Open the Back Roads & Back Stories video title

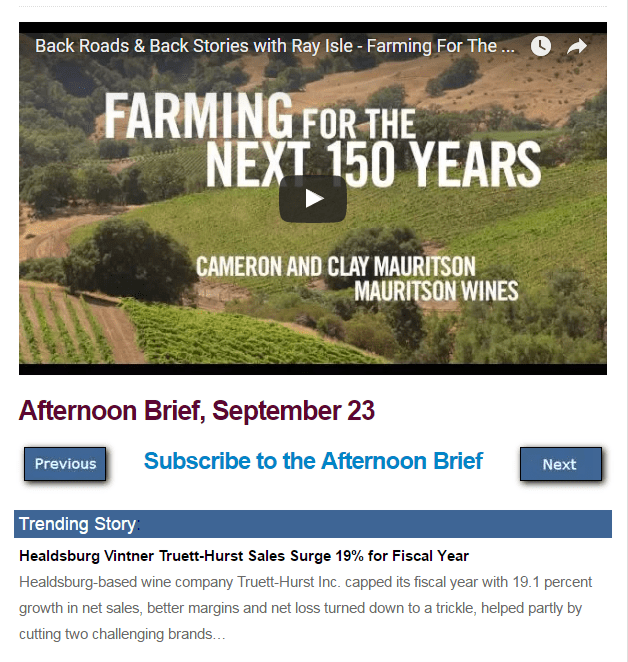275,46
